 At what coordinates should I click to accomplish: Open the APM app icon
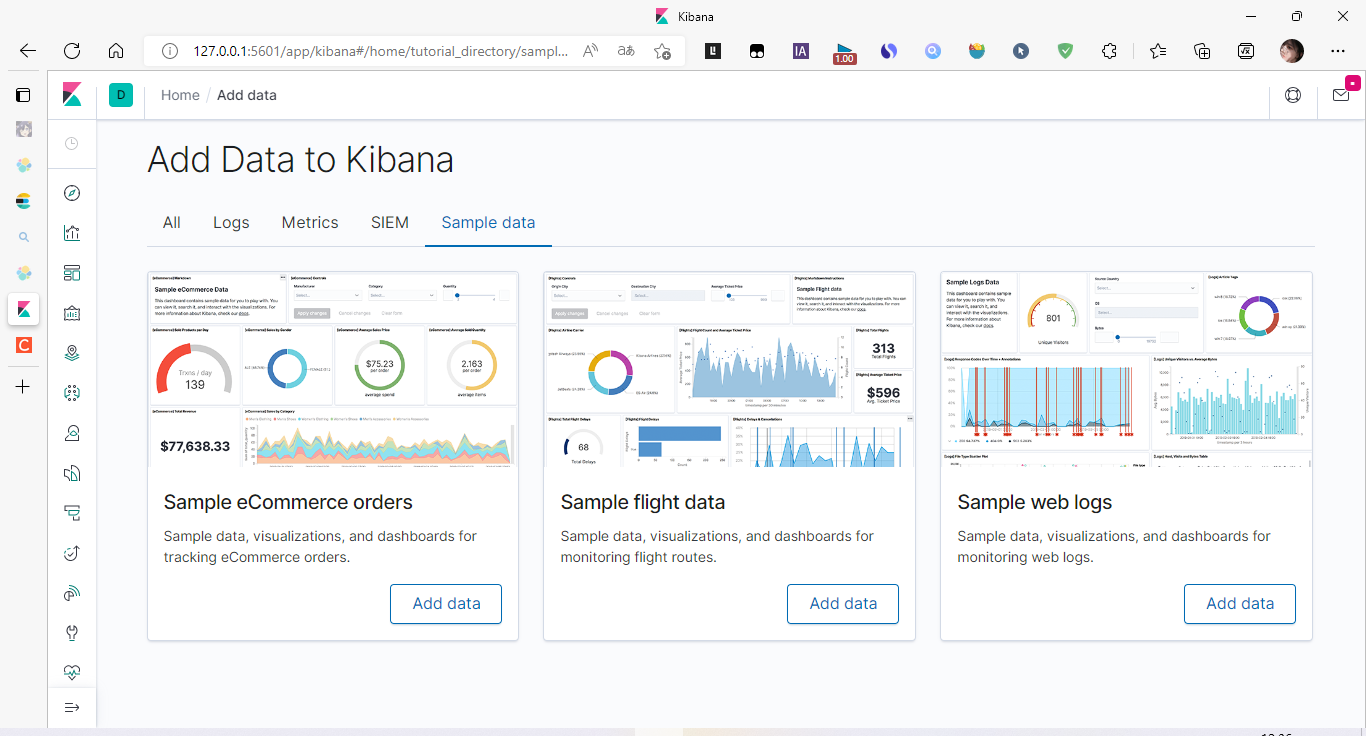point(72,513)
